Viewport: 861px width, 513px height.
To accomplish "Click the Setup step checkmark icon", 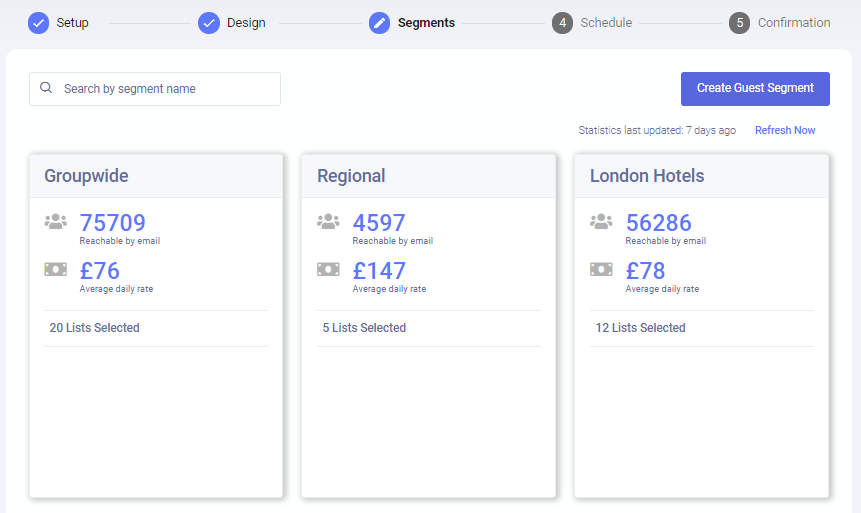I will click(38, 23).
